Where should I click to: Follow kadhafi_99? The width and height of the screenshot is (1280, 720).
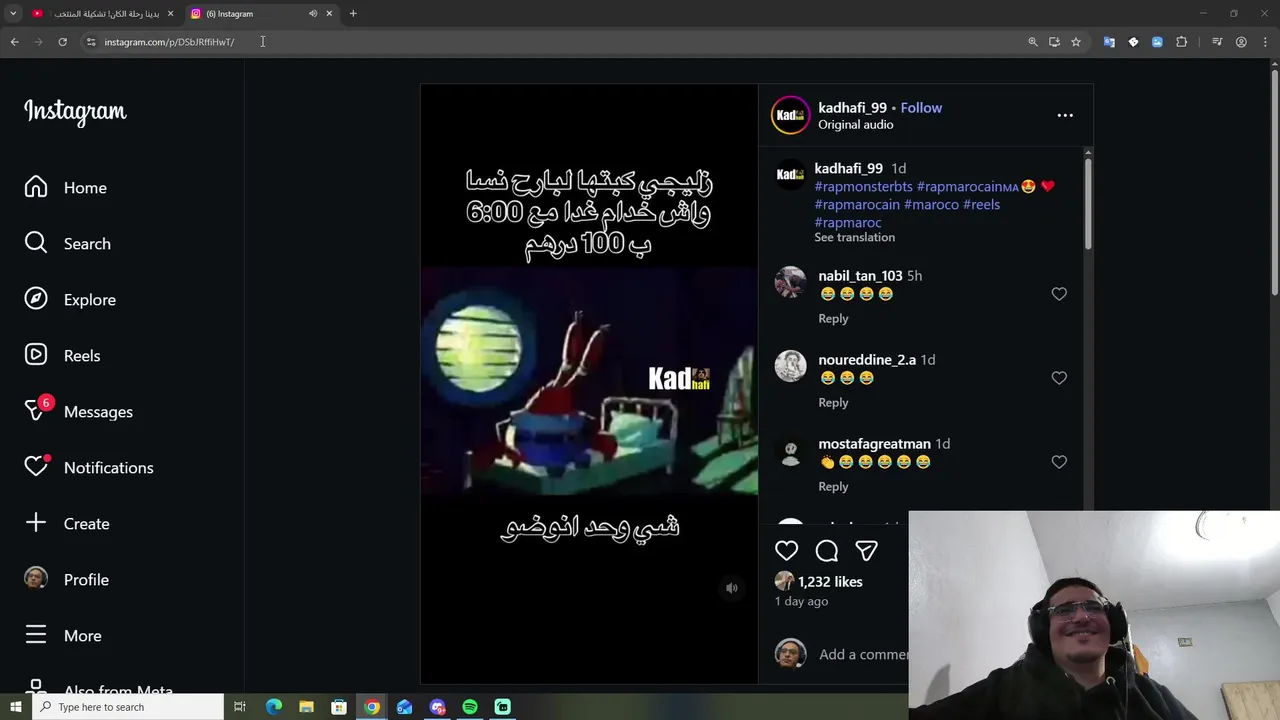(921, 108)
